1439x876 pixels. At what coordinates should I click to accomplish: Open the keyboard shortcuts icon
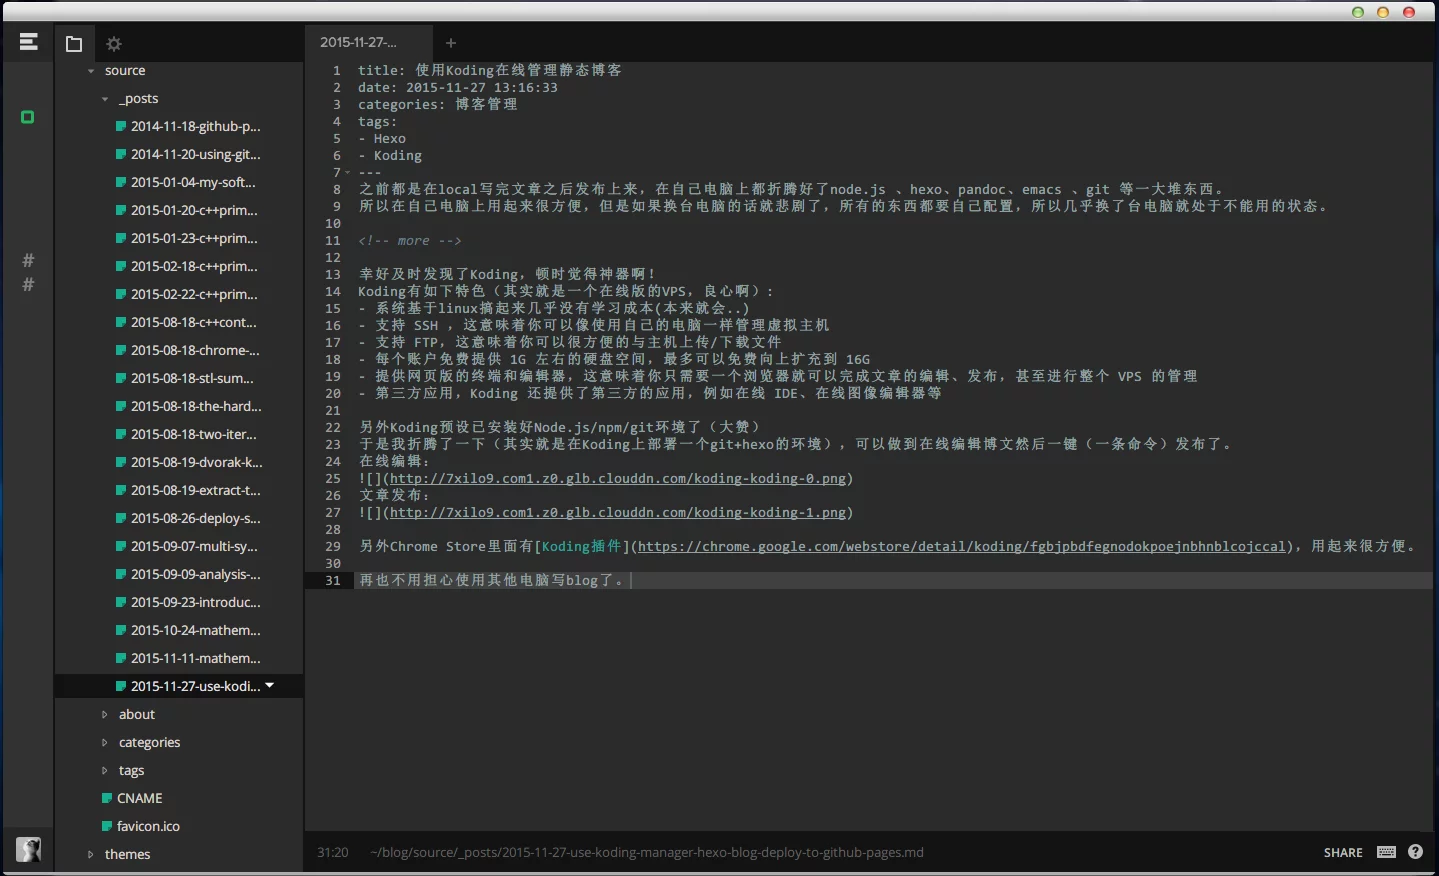(1386, 852)
